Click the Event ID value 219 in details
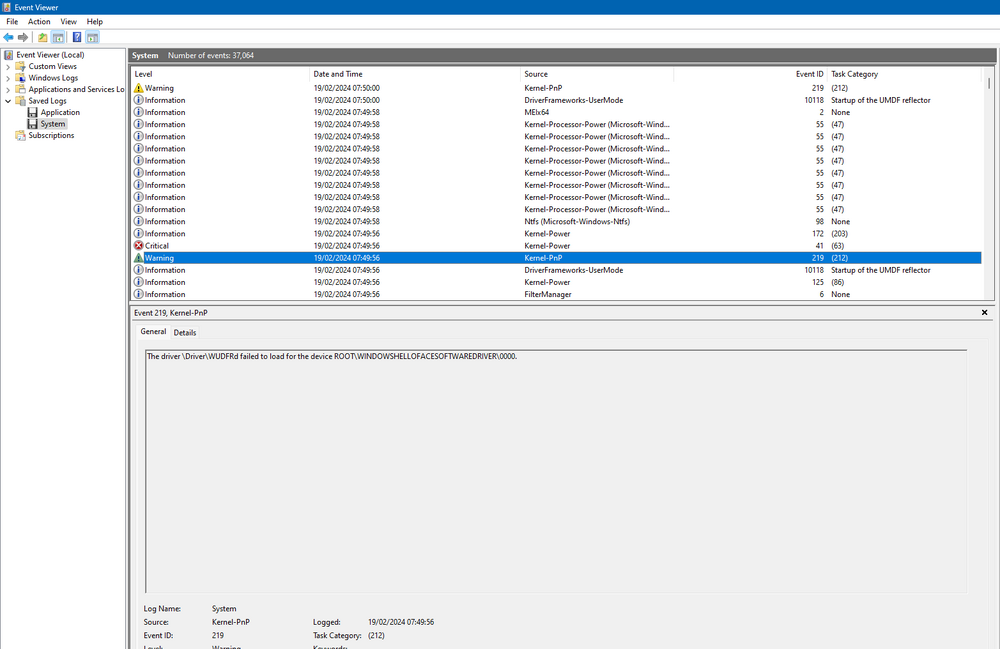This screenshot has width=1000, height=649. pos(217,636)
